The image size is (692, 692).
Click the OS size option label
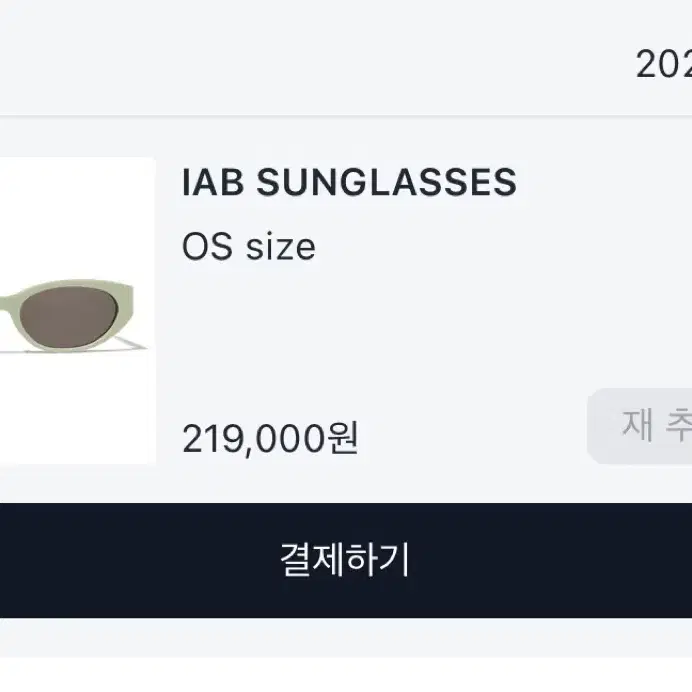tap(249, 247)
